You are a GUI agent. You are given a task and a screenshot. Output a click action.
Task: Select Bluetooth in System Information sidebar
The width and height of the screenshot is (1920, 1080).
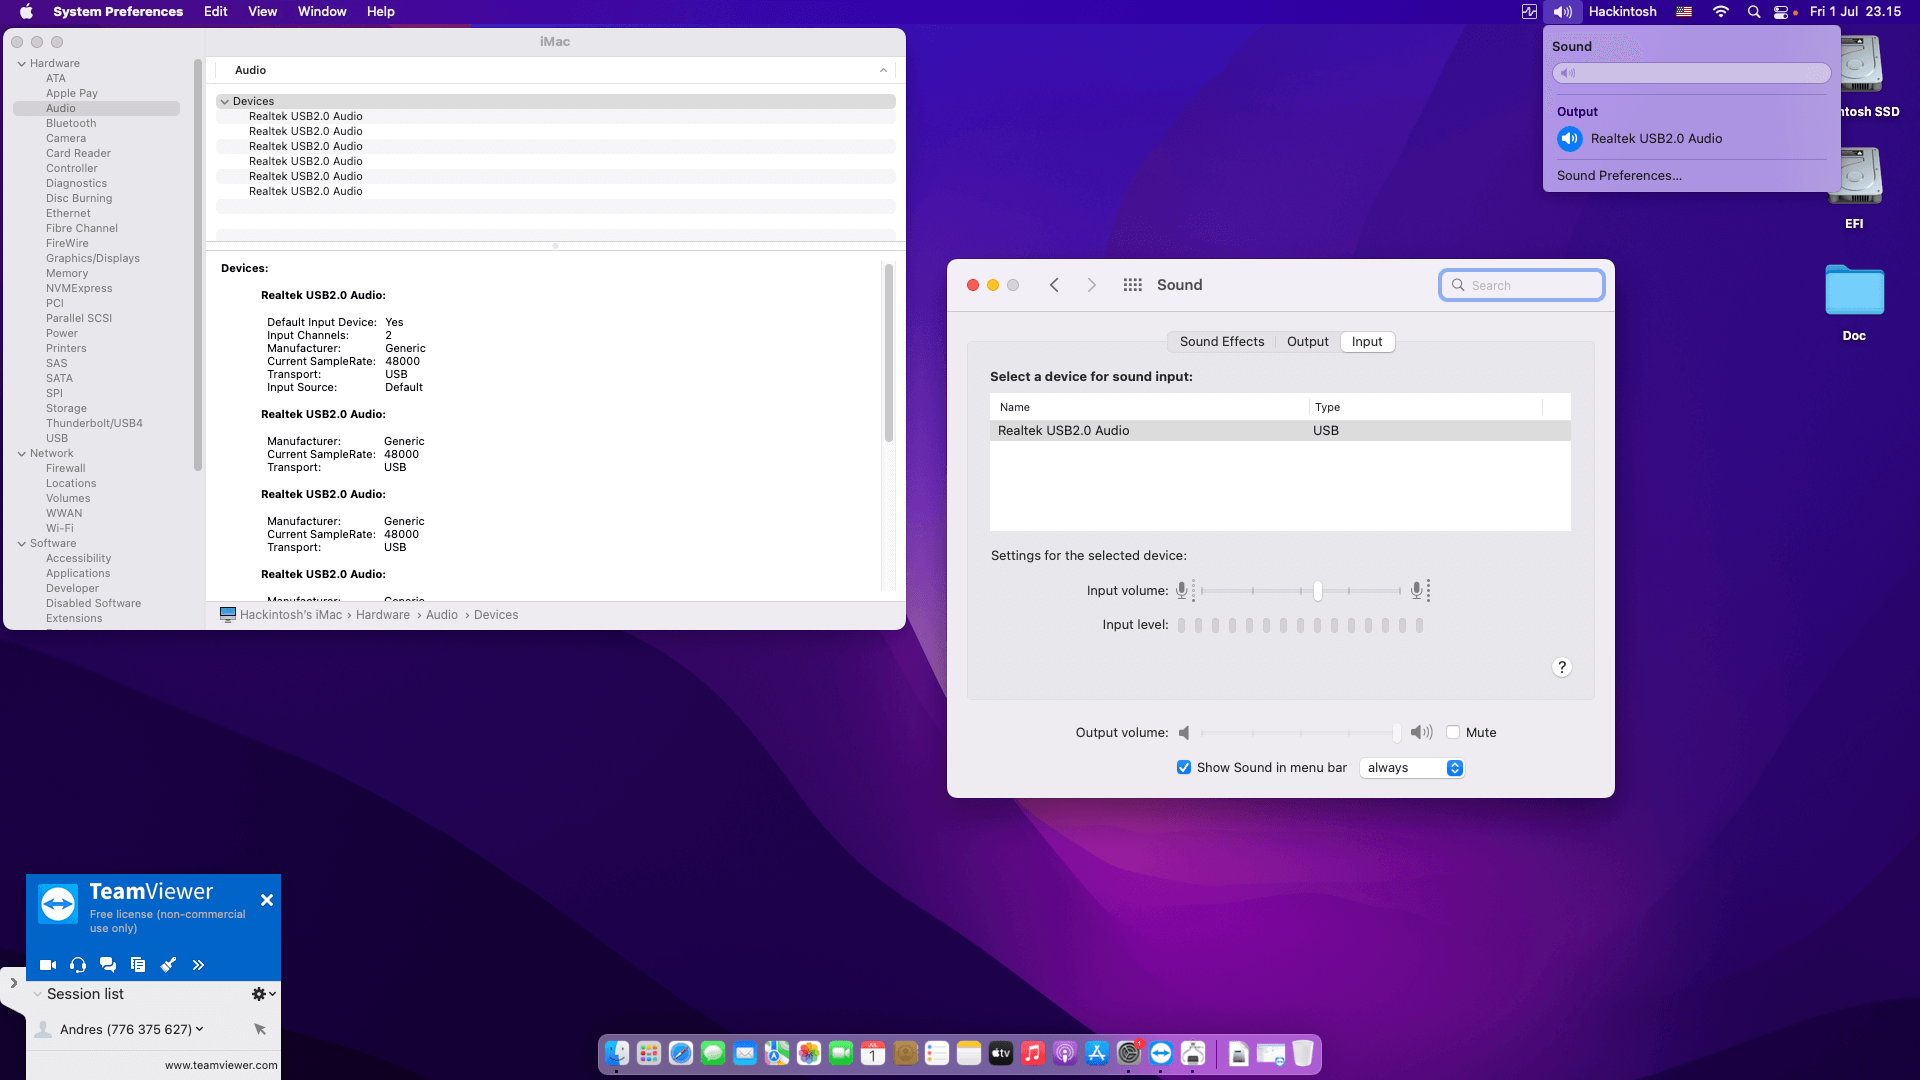(x=71, y=123)
